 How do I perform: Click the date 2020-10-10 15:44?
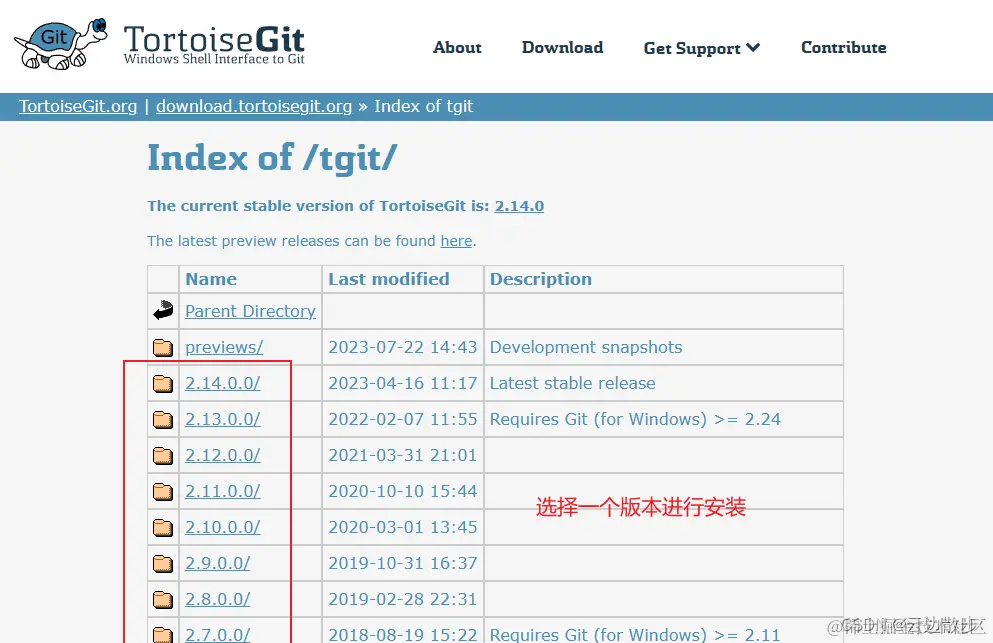pos(403,492)
